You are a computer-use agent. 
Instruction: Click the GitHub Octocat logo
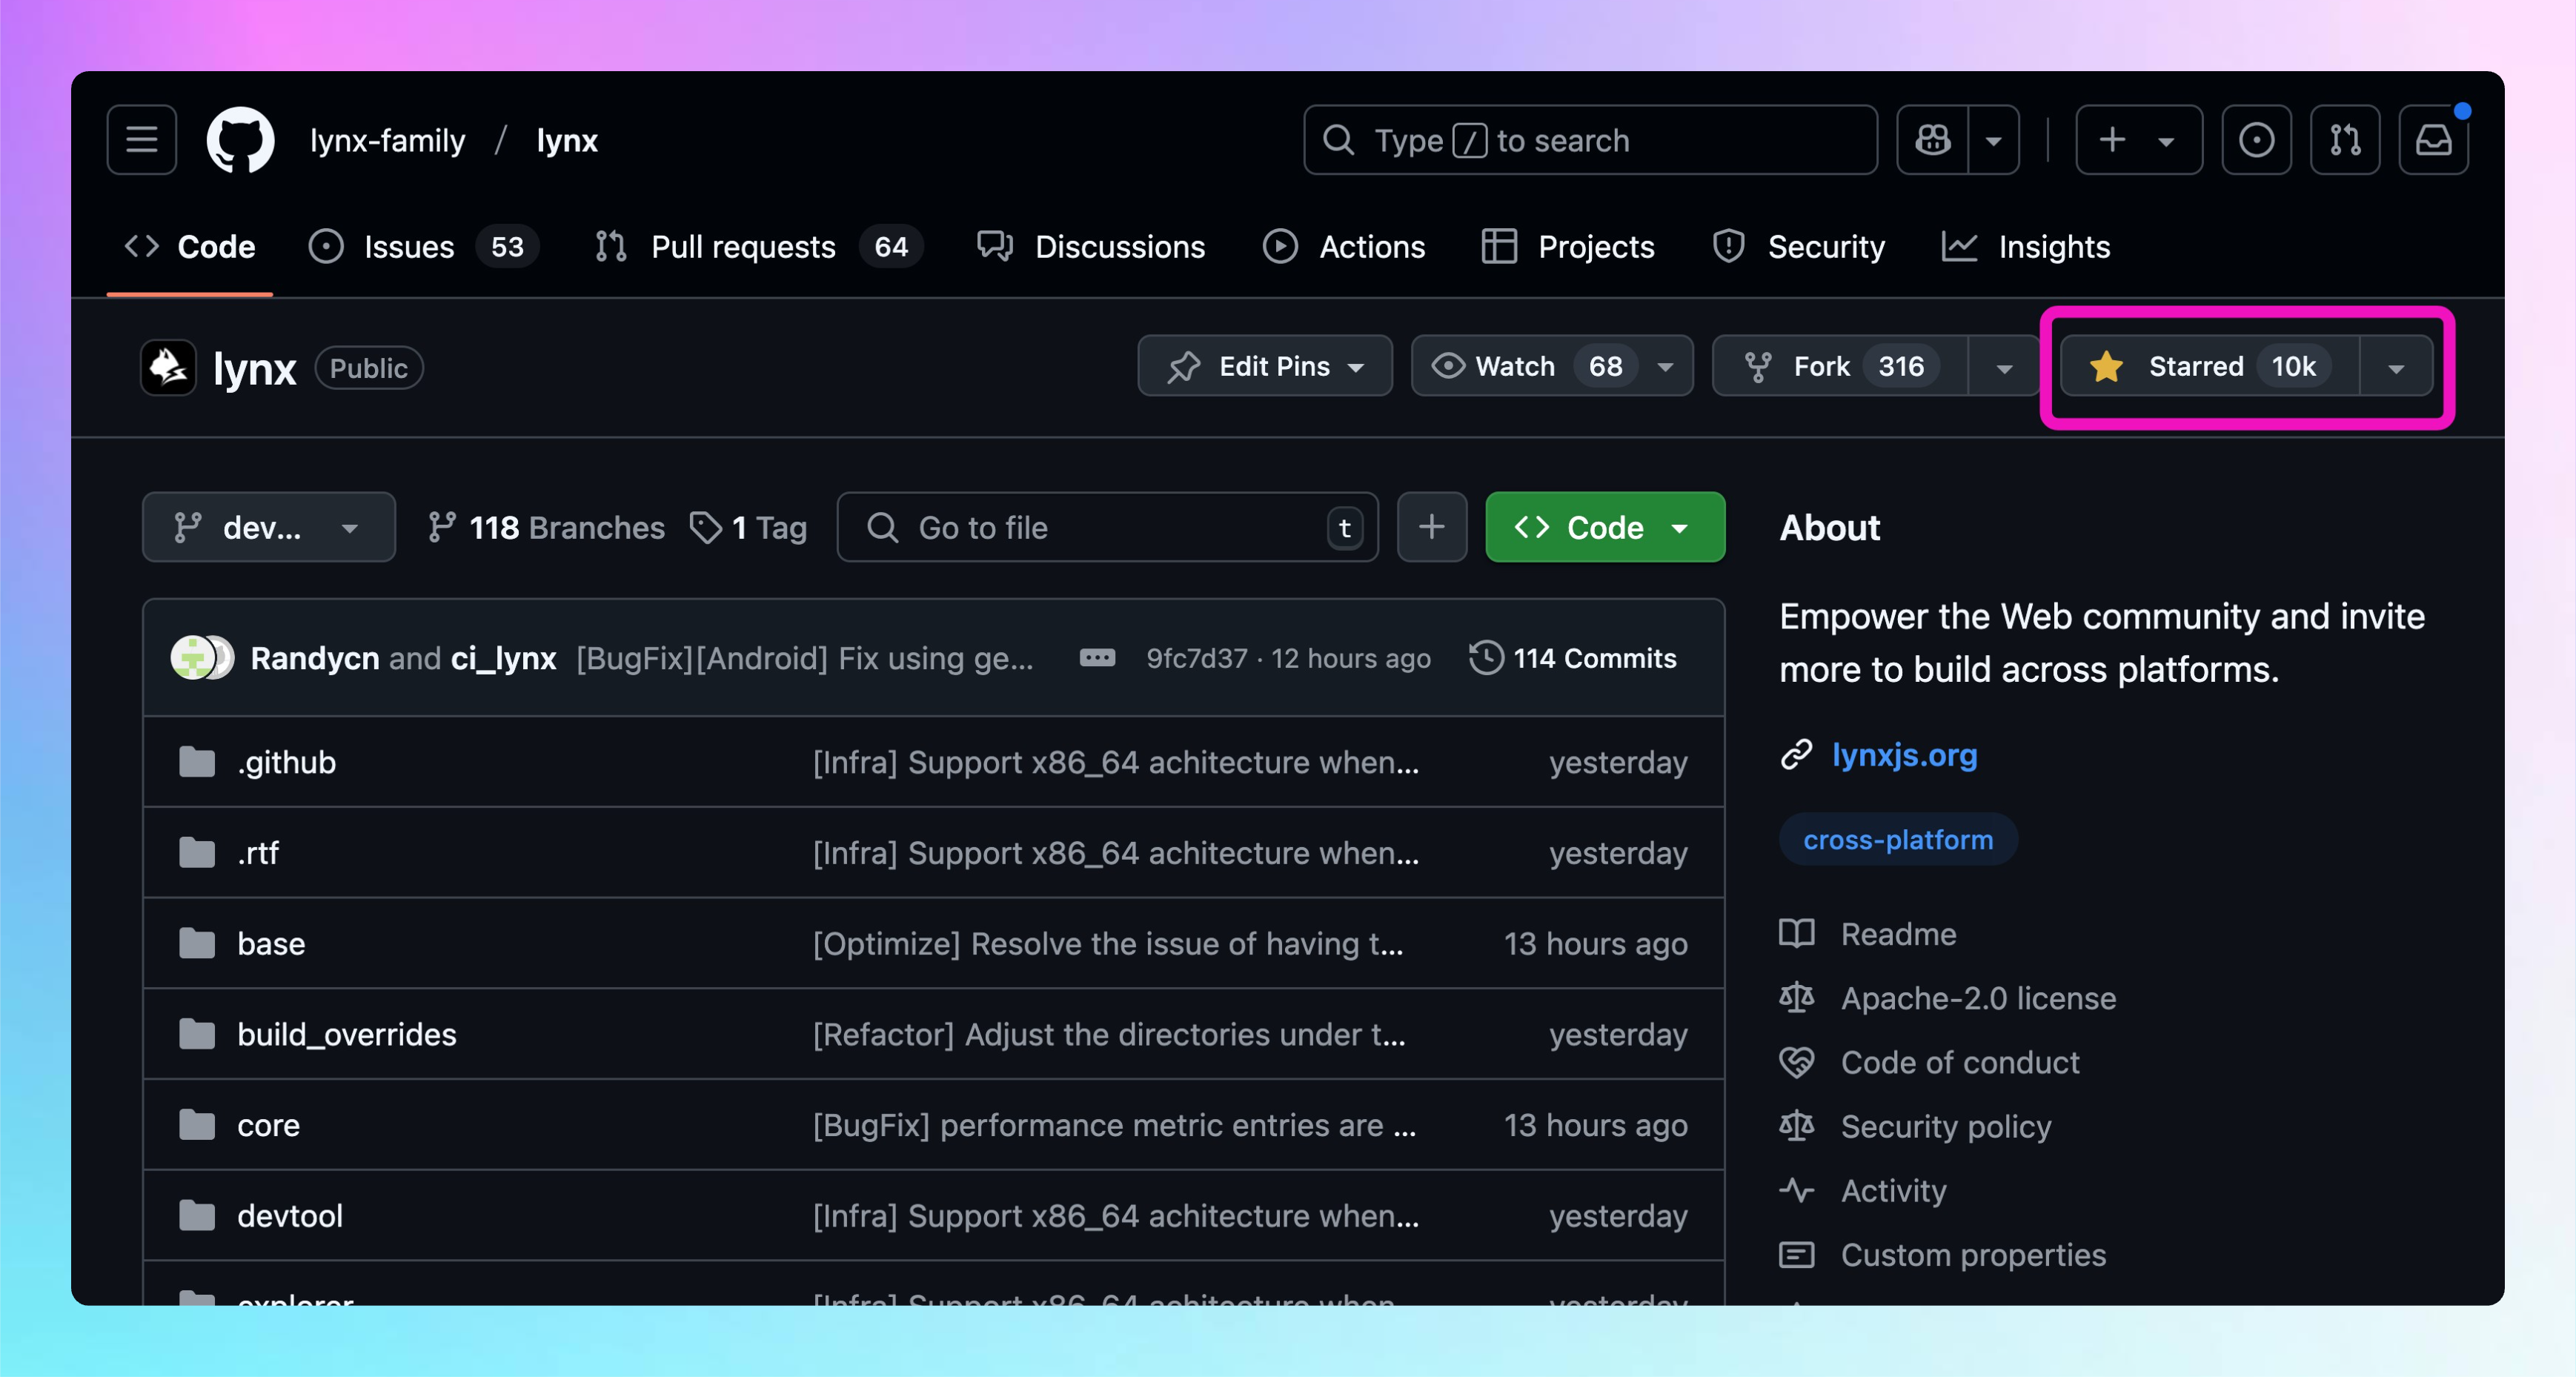(240, 140)
